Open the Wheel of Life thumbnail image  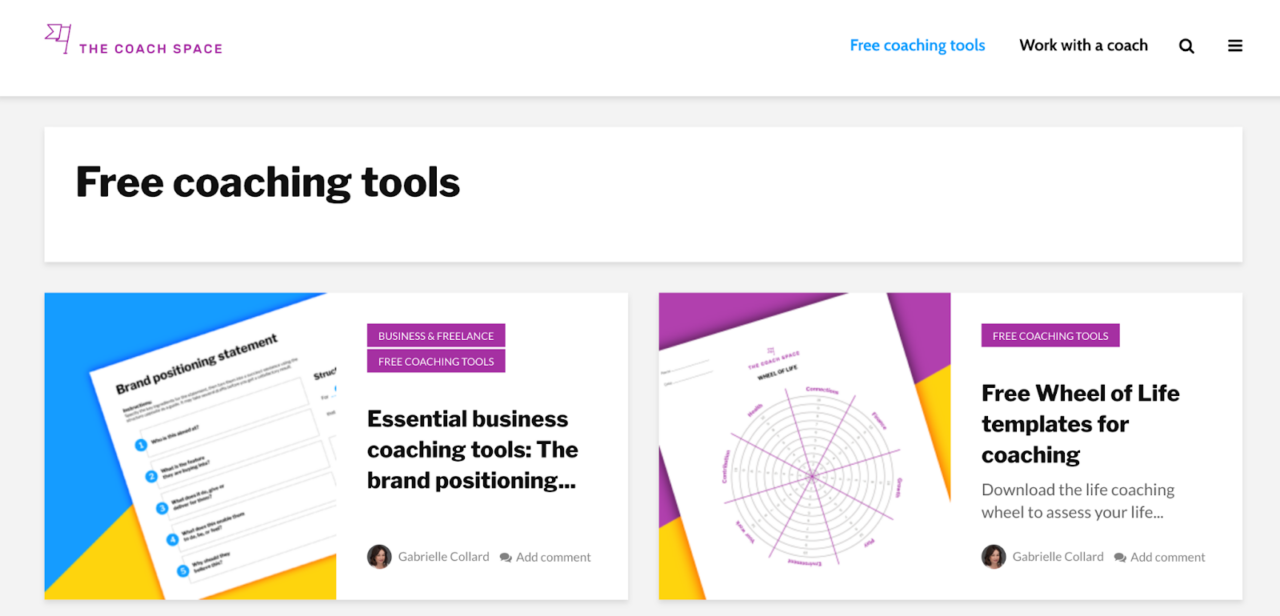804,446
